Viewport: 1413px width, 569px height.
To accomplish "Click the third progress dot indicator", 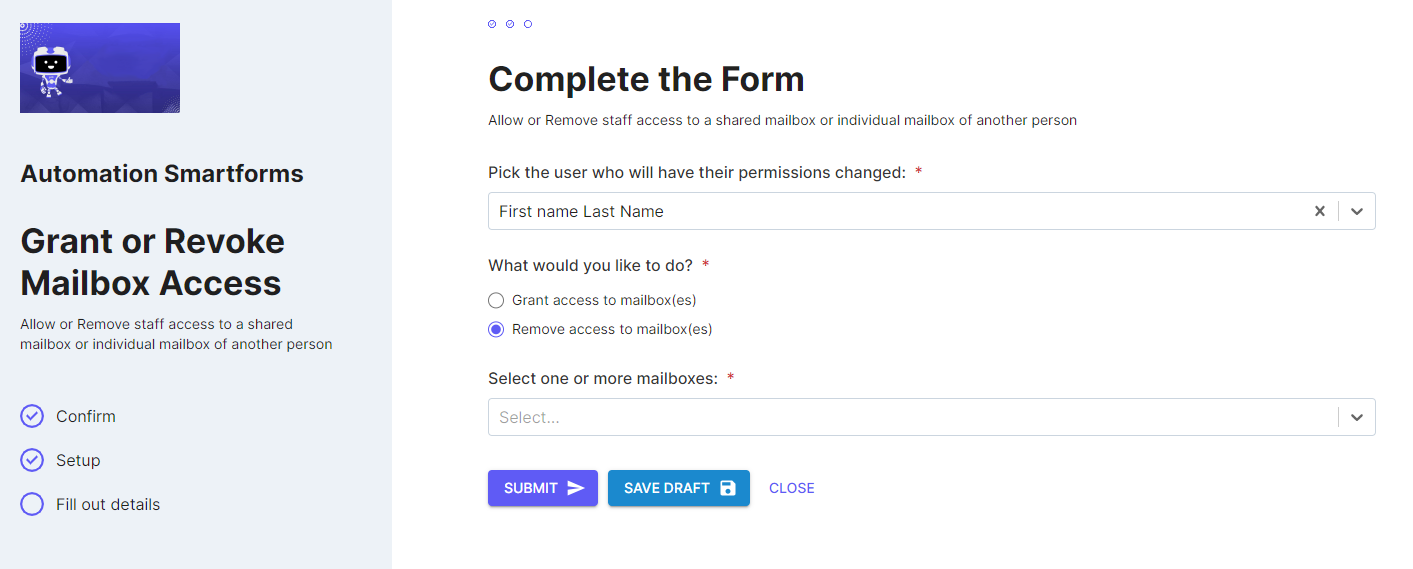I will point(528,24).
